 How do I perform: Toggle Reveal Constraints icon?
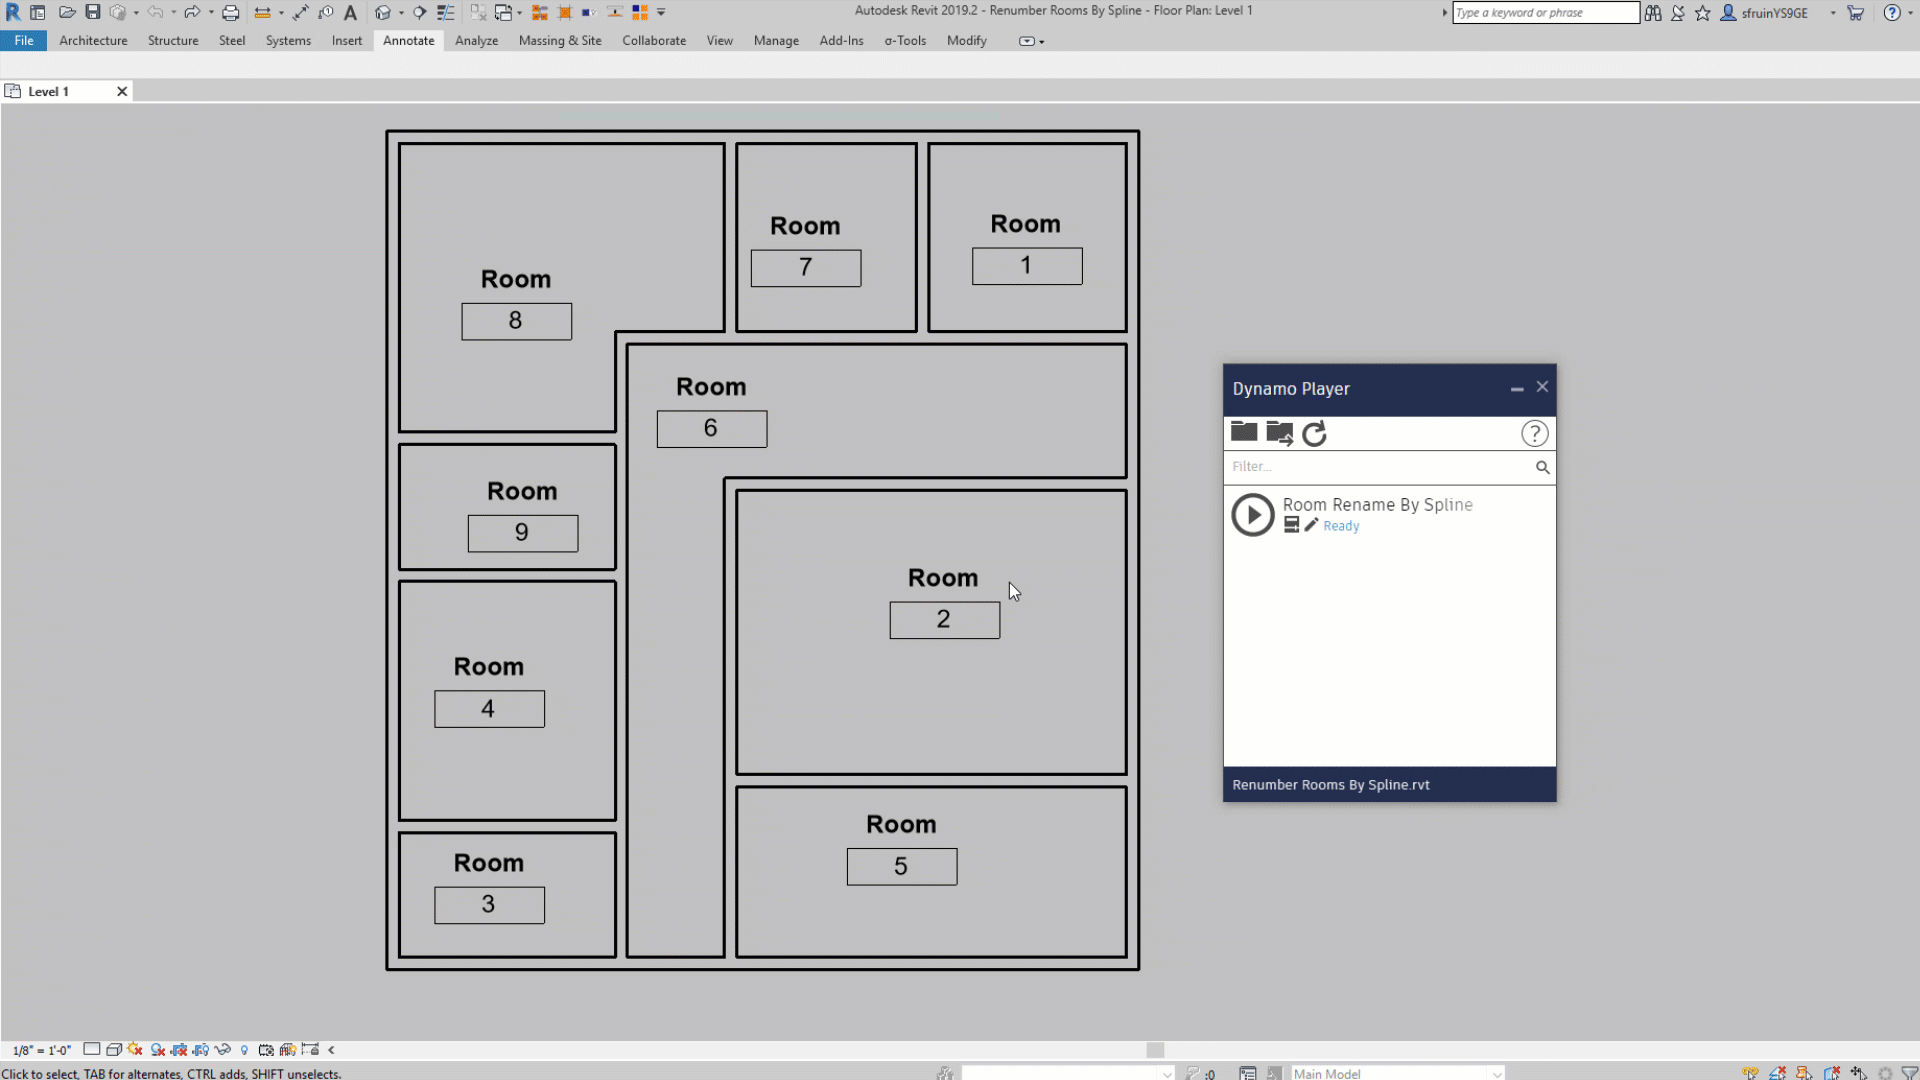310,1049
